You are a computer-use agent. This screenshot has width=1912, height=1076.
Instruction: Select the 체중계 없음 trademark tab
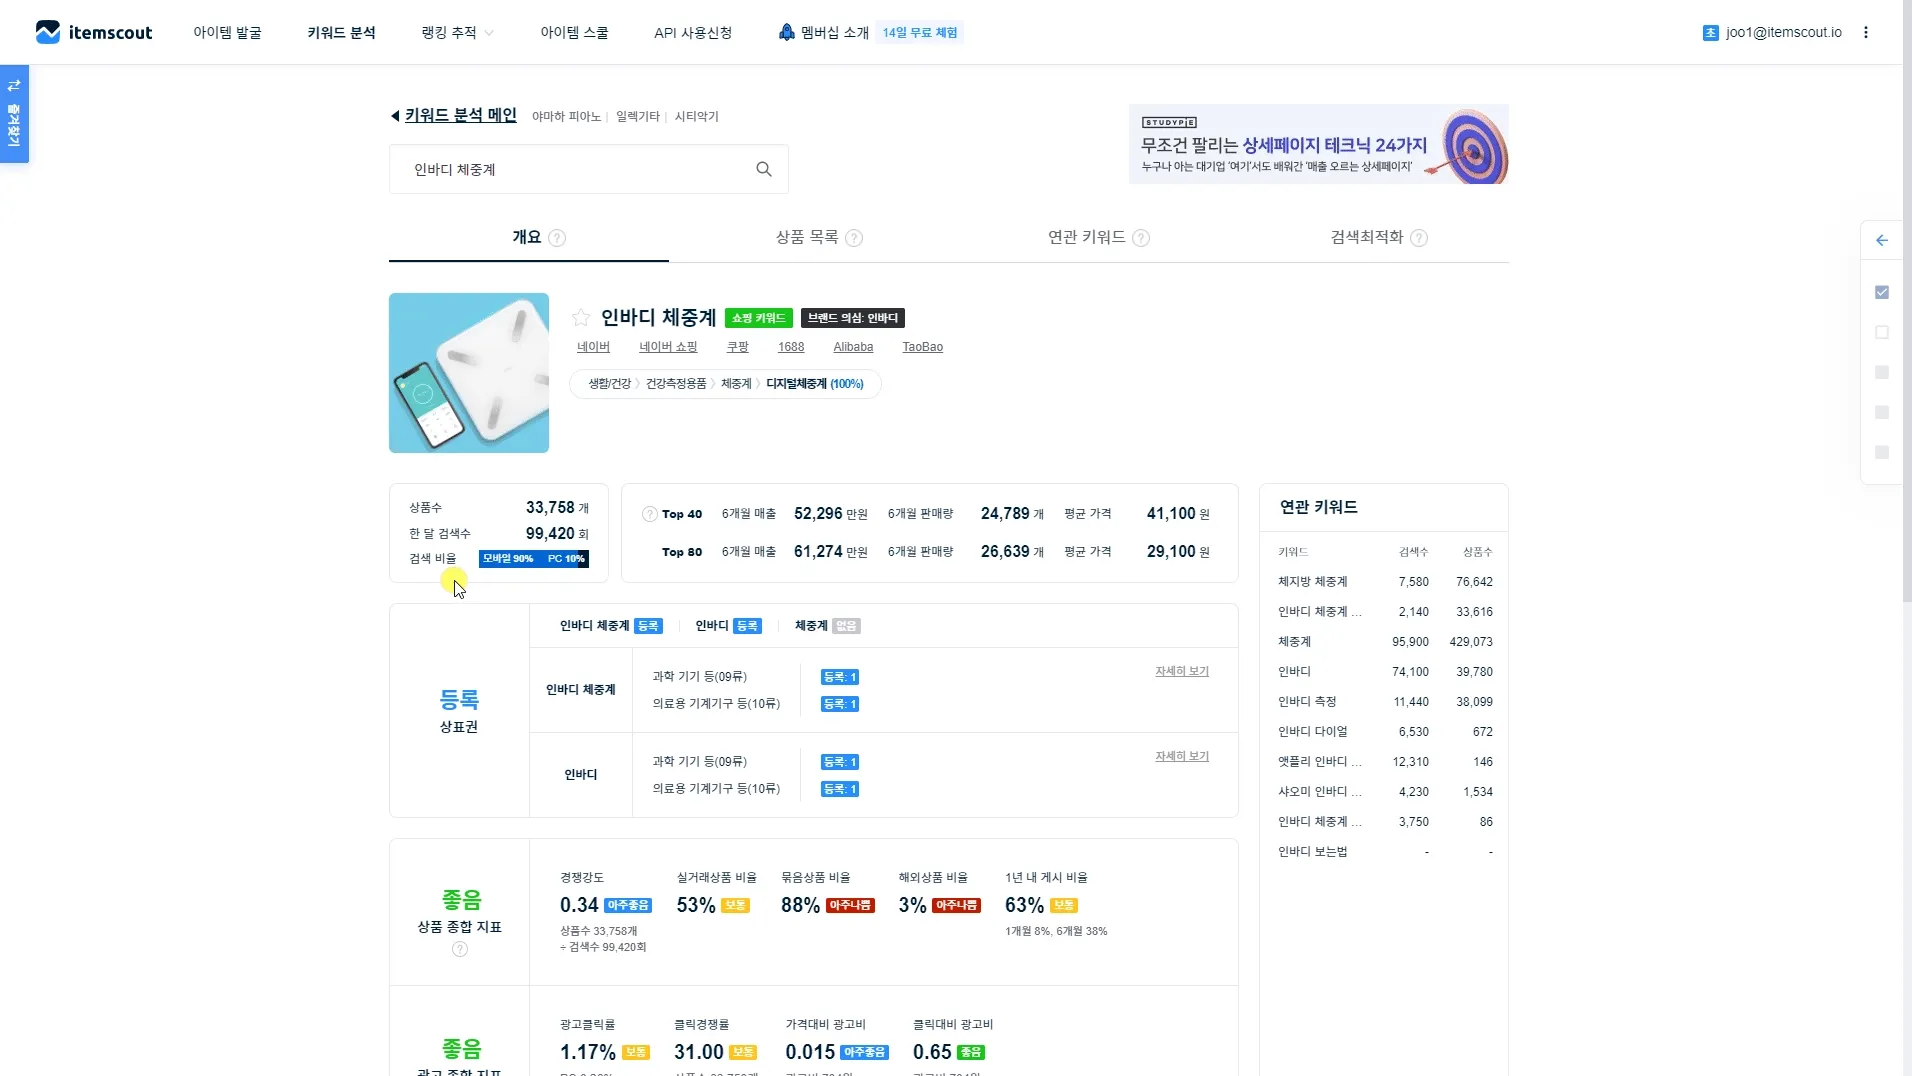(827, 626)
